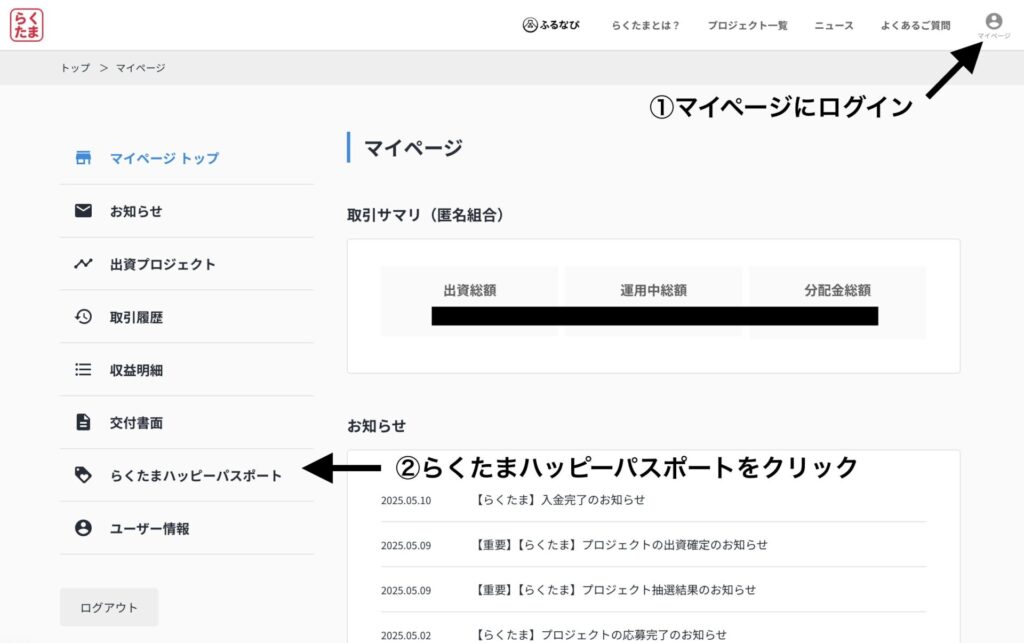Go to プロジェクト一覧 in the header
The image size is (1024, 643).
(748, 25)
